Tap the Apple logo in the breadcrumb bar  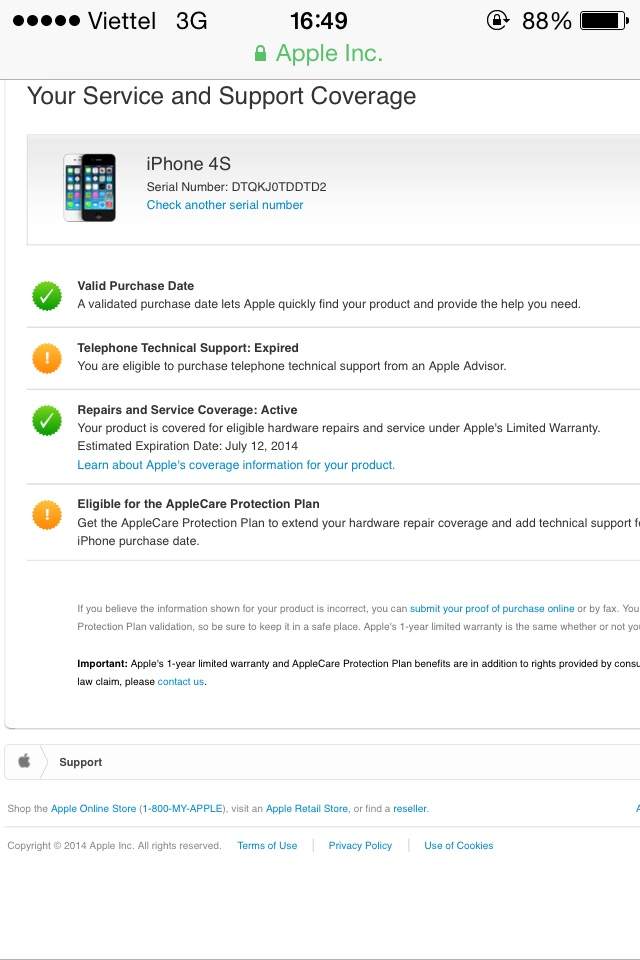pyautogui.click(x=24, y=761)
